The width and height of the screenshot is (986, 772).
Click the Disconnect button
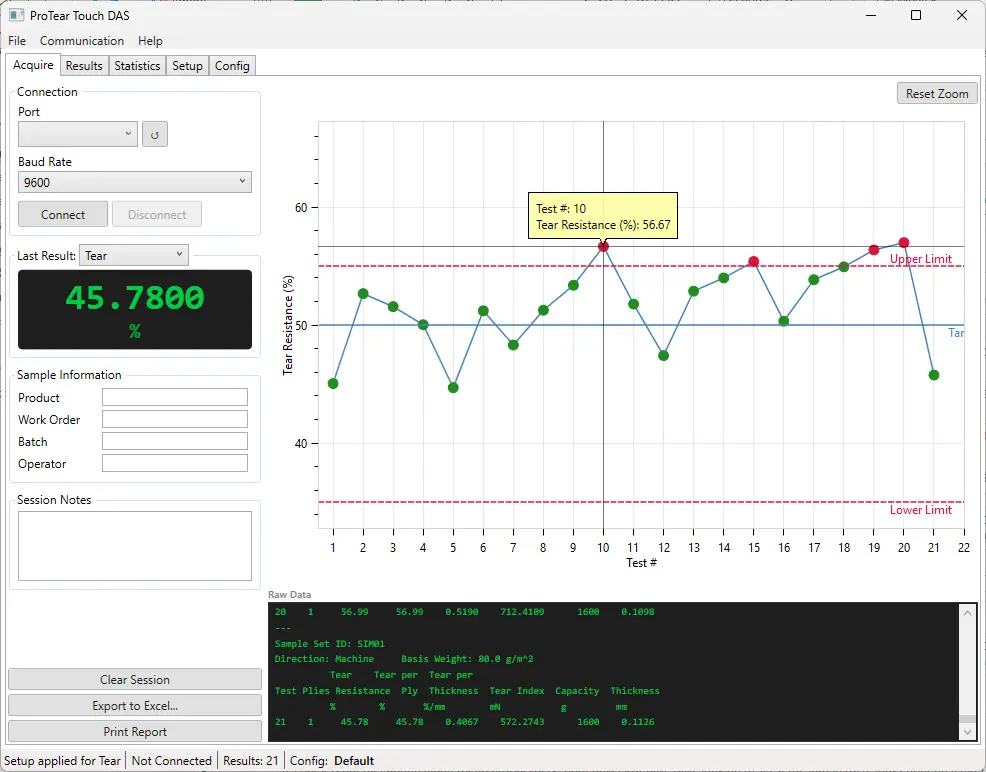[157, 214]
